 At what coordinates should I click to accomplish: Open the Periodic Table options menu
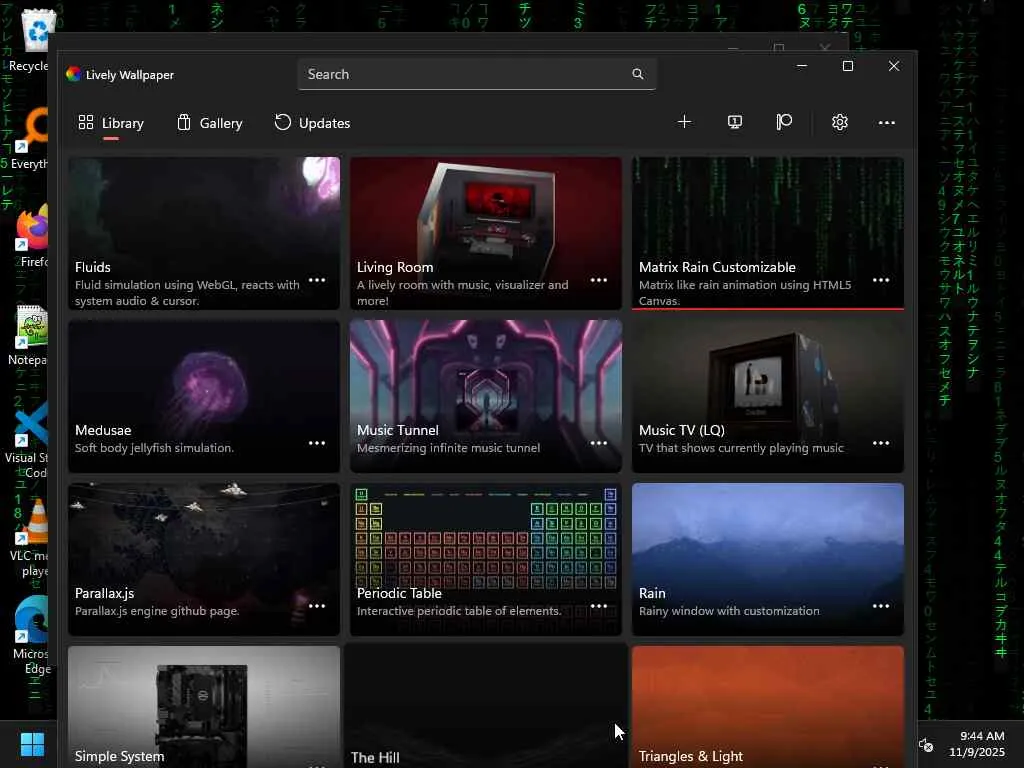[x=599, y=606]
